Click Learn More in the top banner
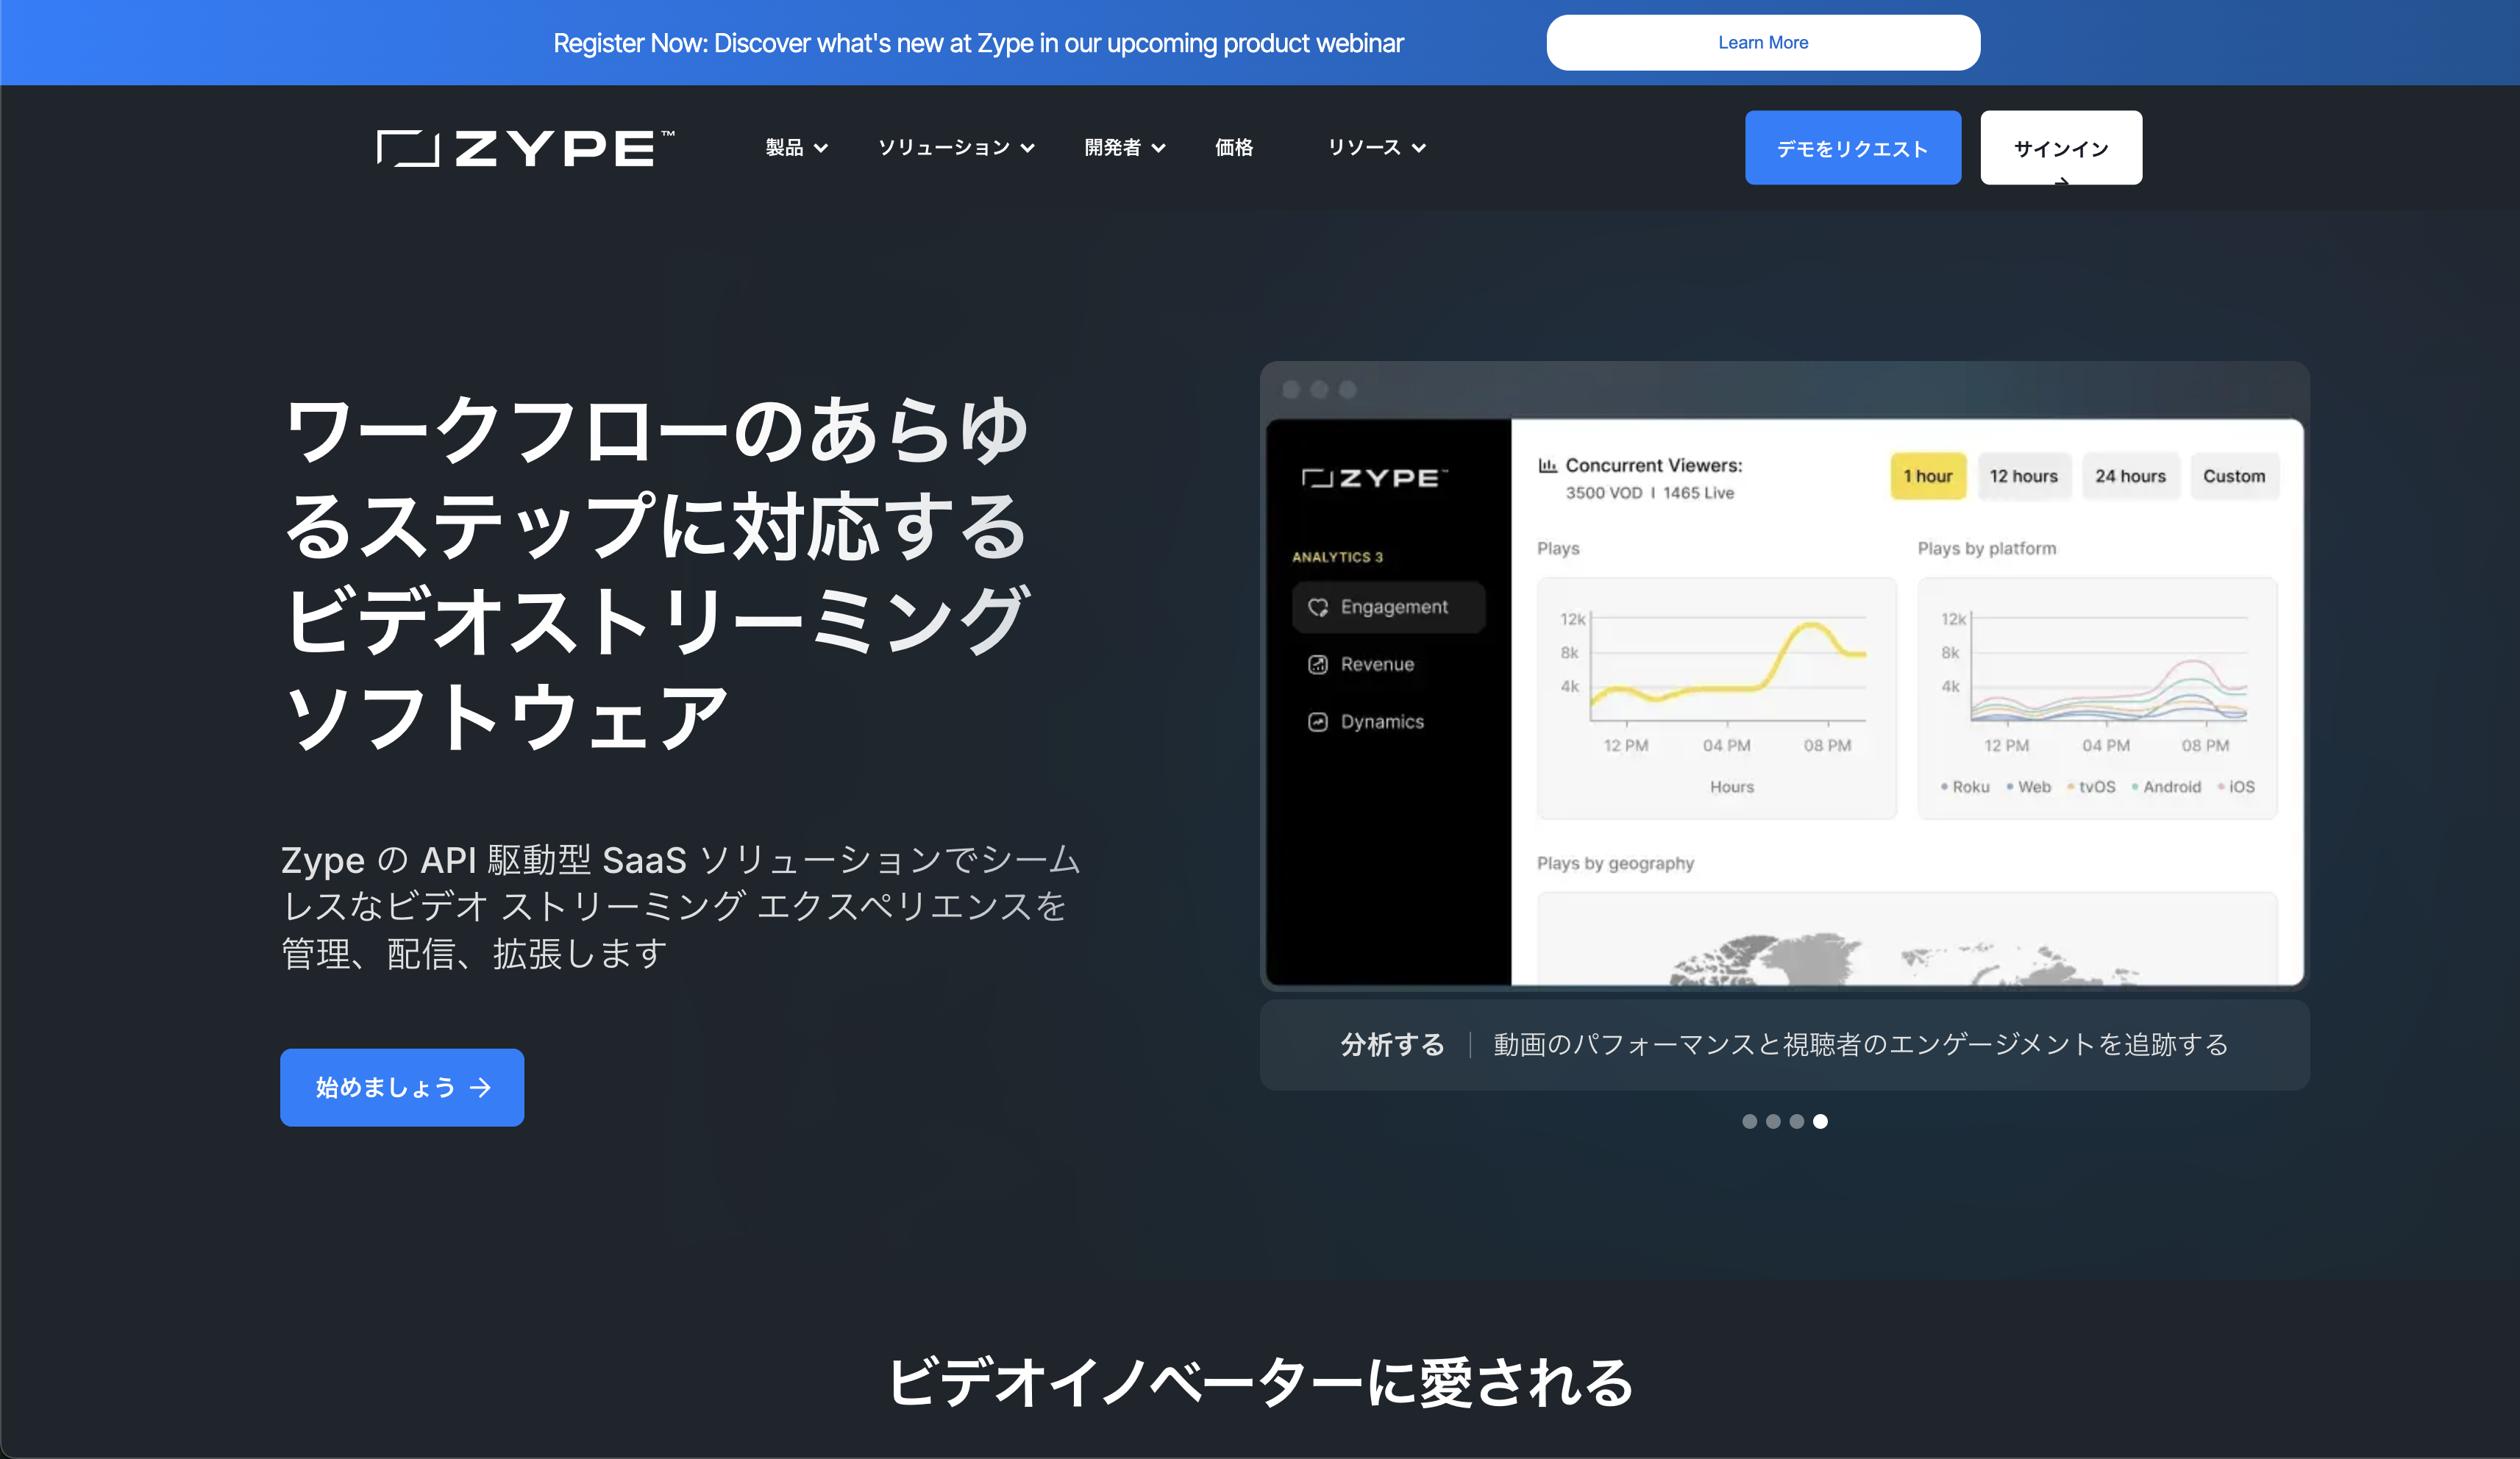The image size is (2520, 1459). click(1763, 43)
